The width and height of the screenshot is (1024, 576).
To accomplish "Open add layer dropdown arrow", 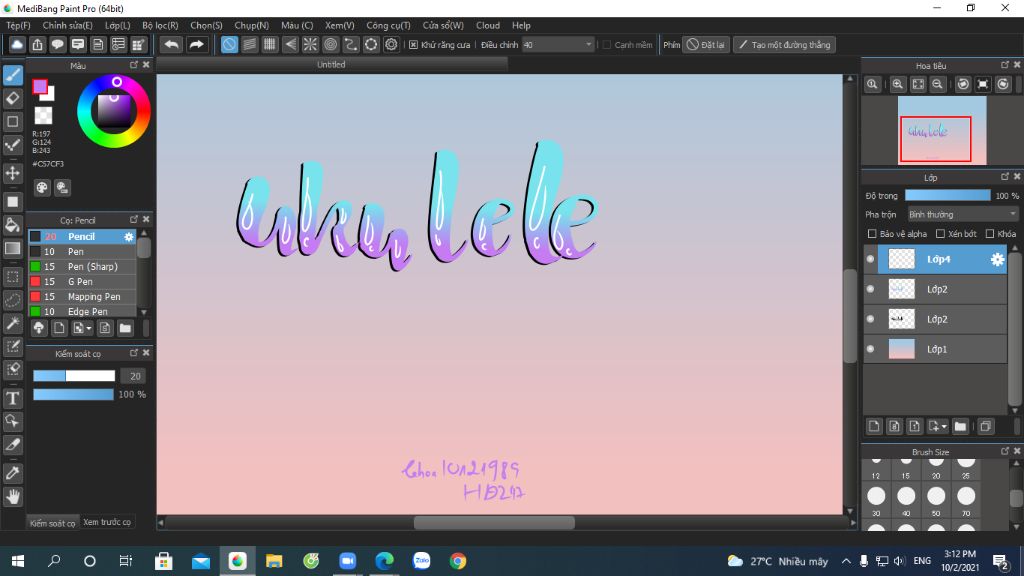I will (x=944, y=427).
